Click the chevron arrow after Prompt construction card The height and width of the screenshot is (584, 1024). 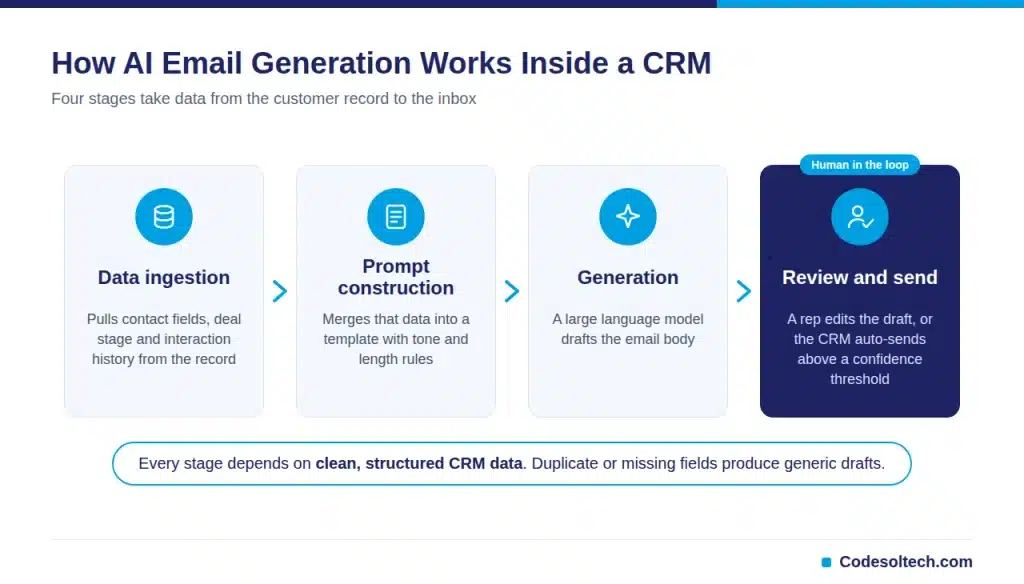(511, 291)
